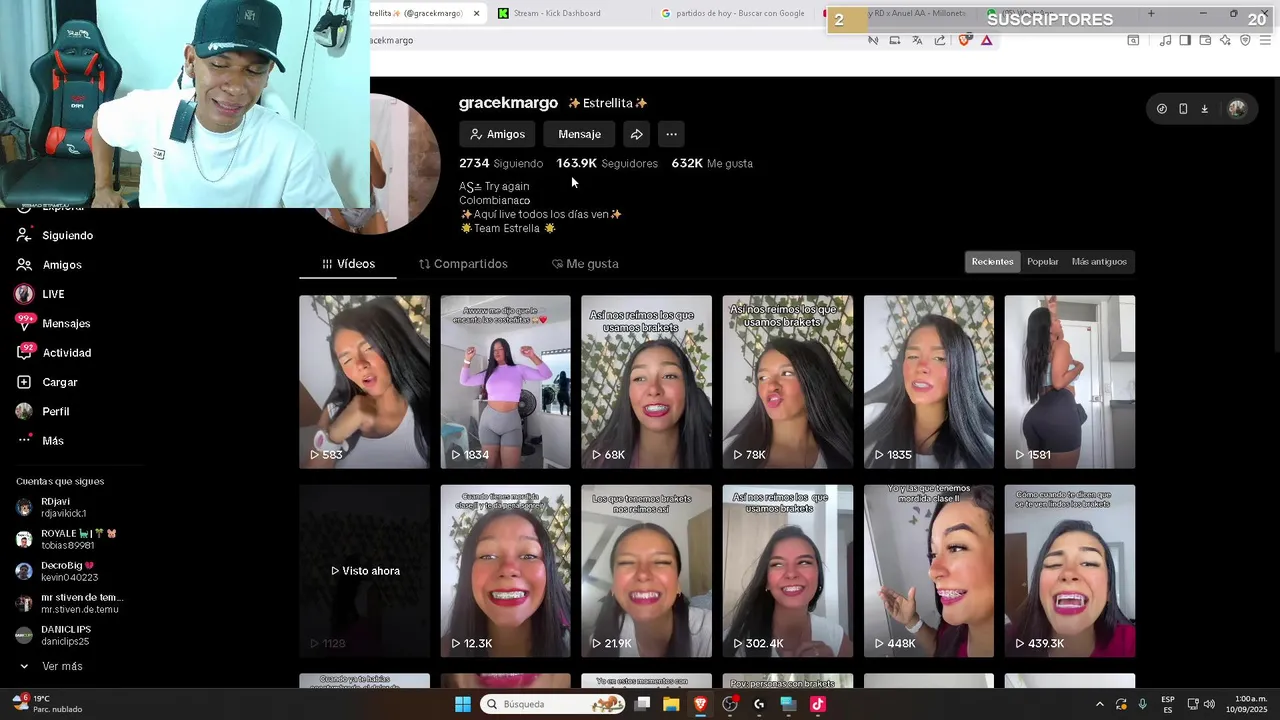1280x720 pixels.
Task: Click the Brave VPN shield icon
Action: 1245,40
